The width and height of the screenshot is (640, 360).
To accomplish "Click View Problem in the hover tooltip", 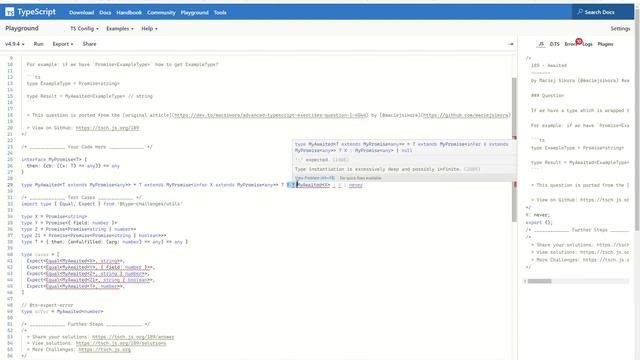I will pos(315,178).
